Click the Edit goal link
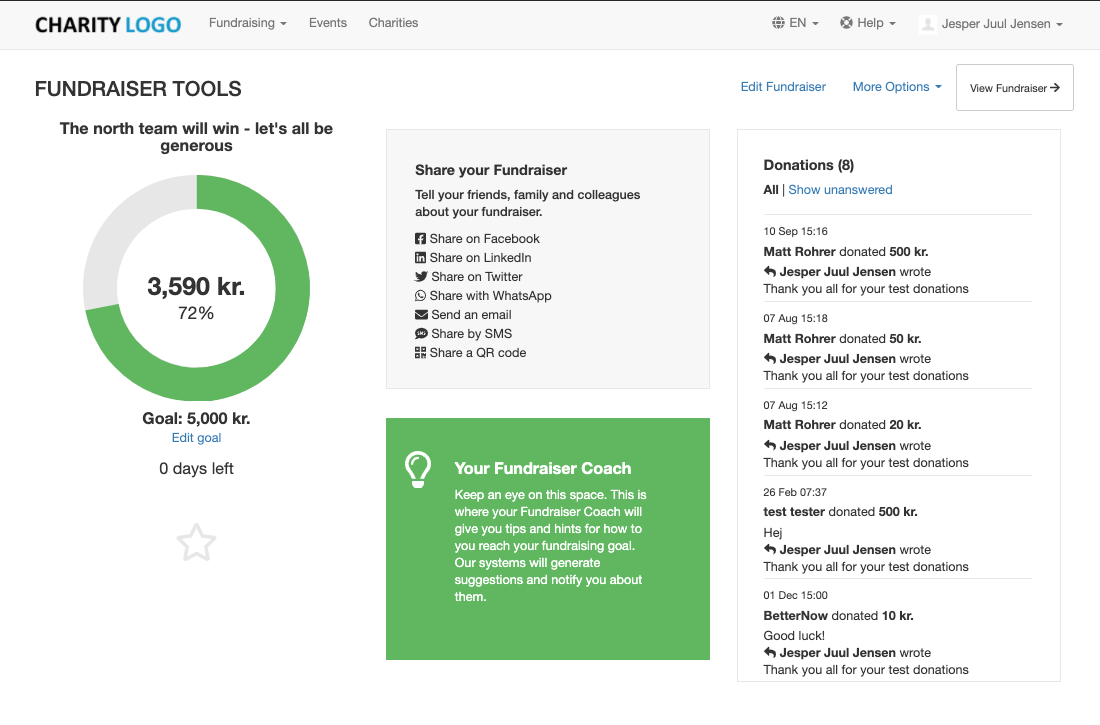This screenshot has width=1100, height=725. tap(196, 438)
